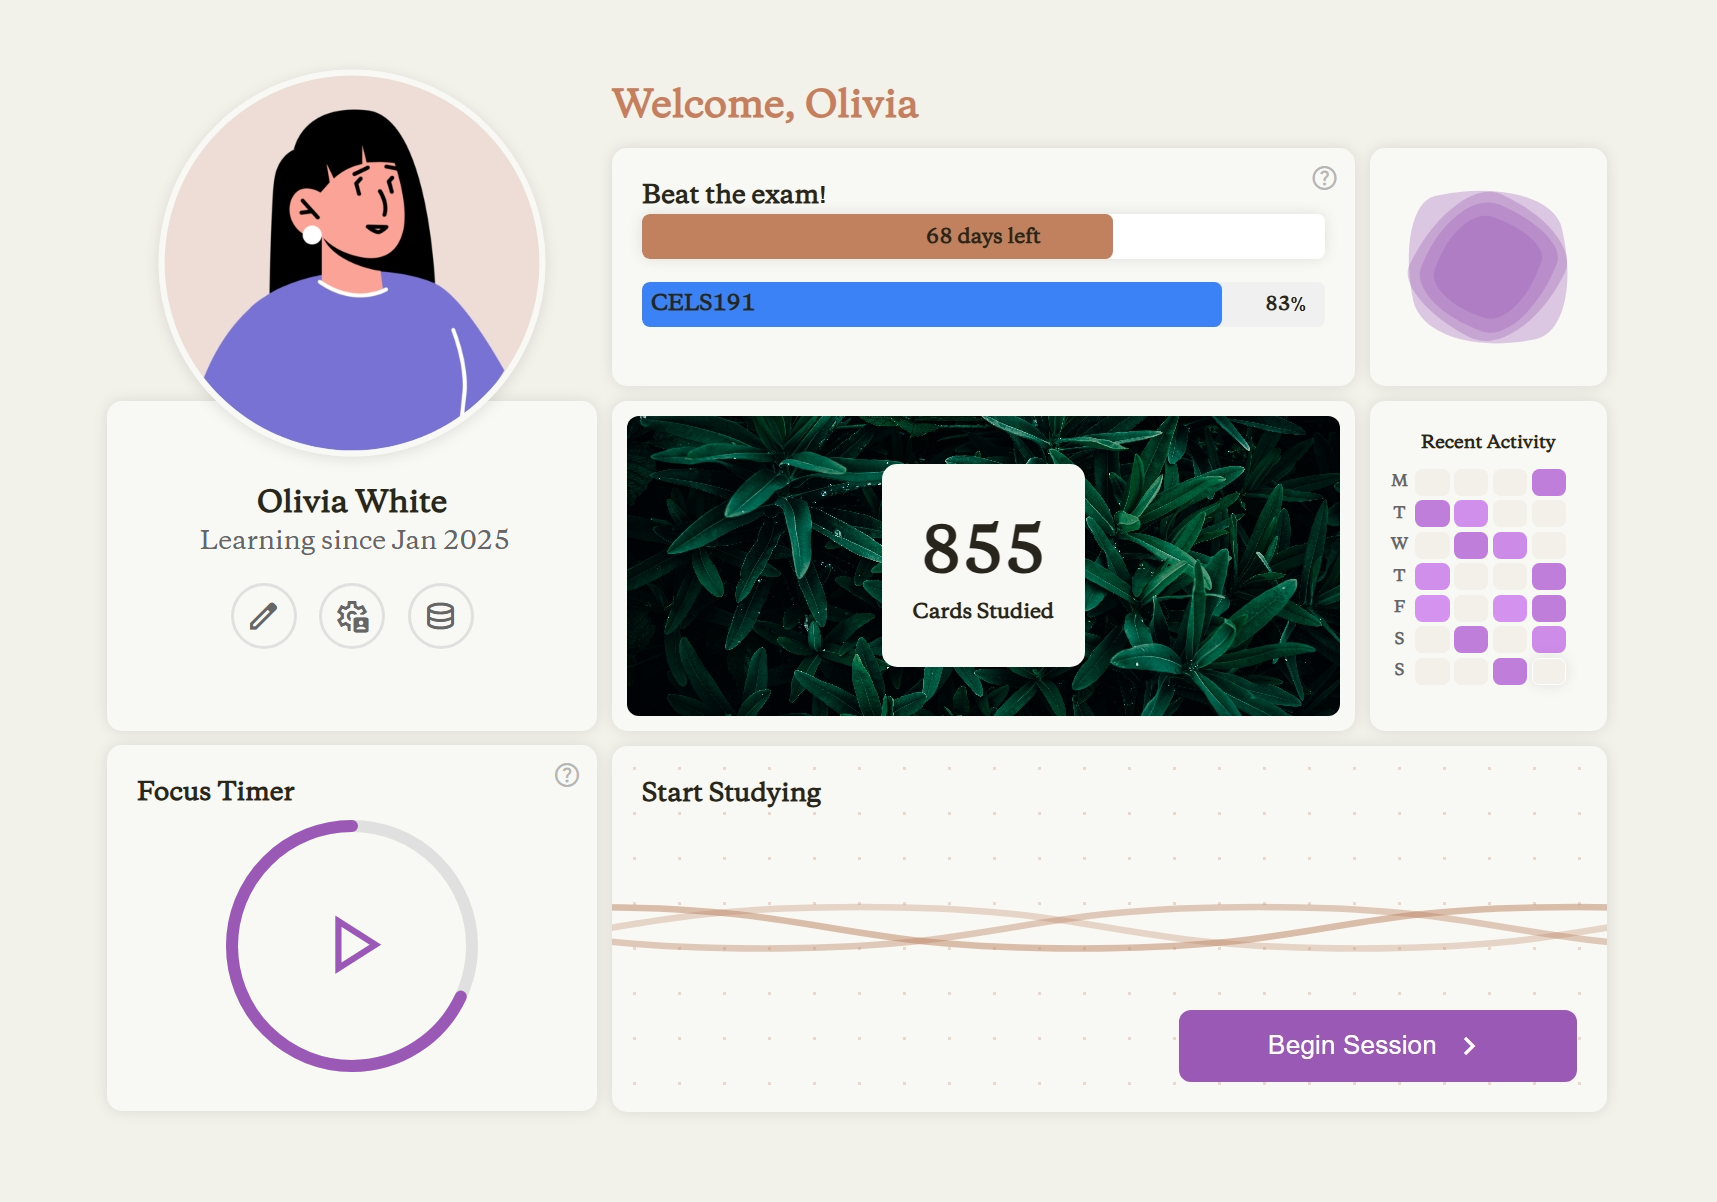Click the purple blob graphic tile
This screenshot has height=1202, width=1717.
coord(1487,267)
